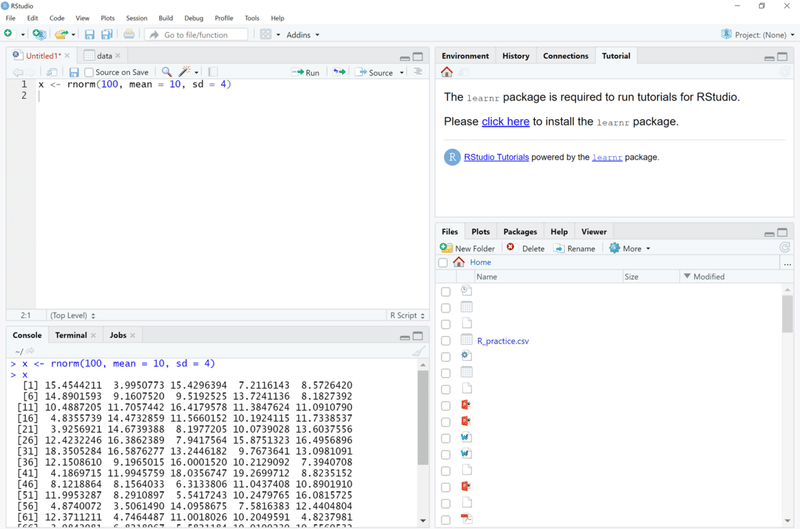The width and height of the screenshot is (800, 529).
Task: Open the RStudio Tutorials link
Action: pos(496,157)
